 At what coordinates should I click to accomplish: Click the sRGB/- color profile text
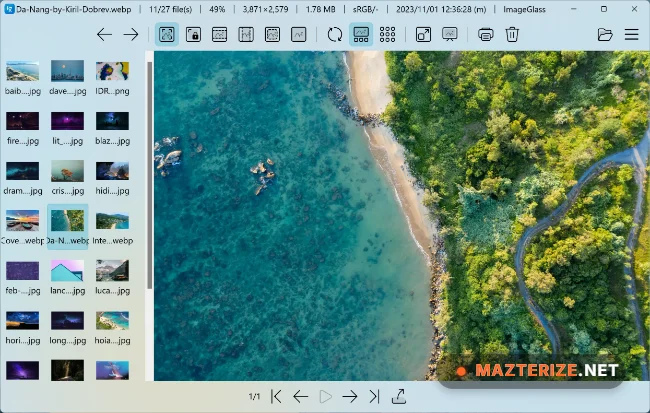click(x=366, y=9)
